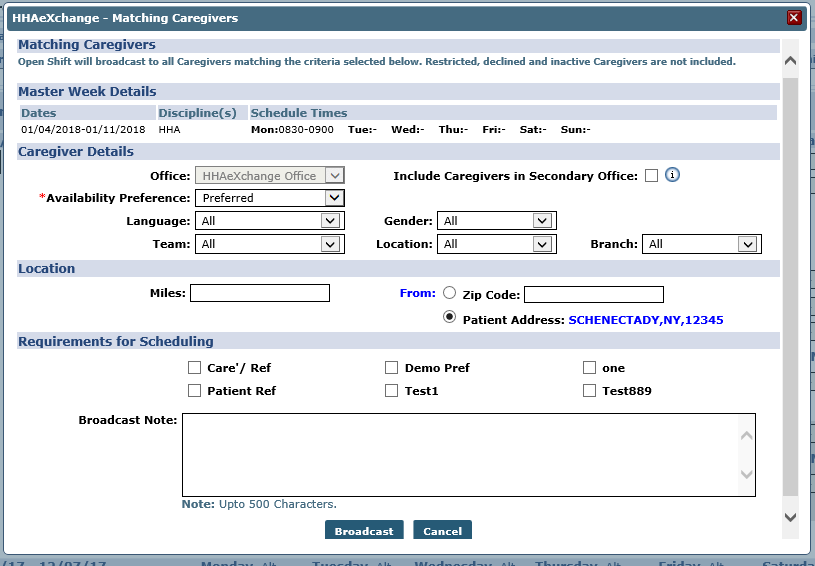
Task: Expand the Branch dropdown
Action: click(702, 244)
